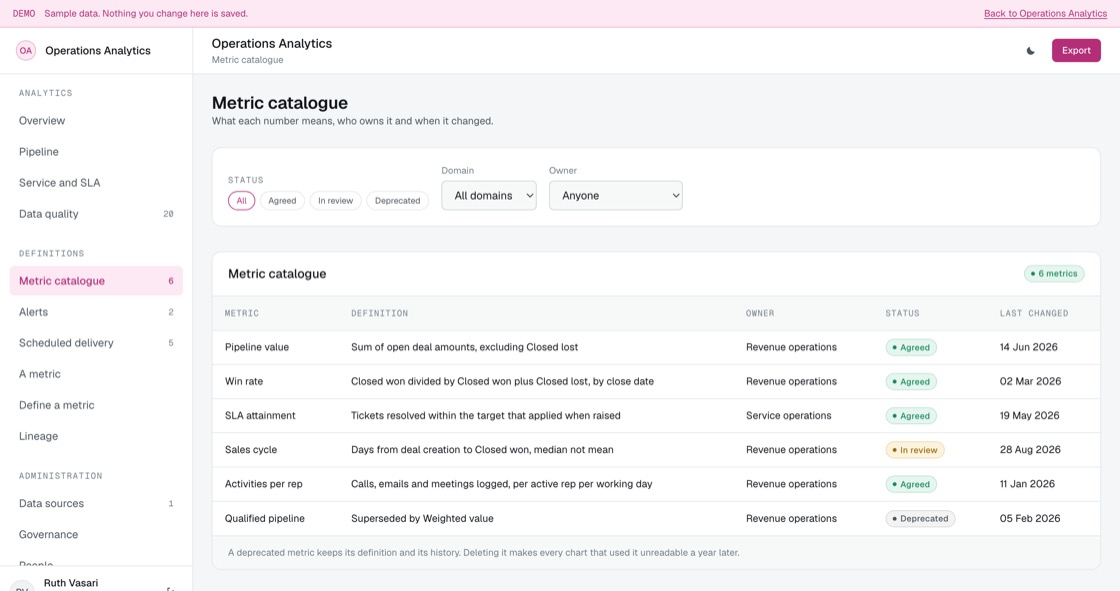Screen dimensions: 1120x591
Task: Click the Days from deal creation definition
Action: click(482, 450)
